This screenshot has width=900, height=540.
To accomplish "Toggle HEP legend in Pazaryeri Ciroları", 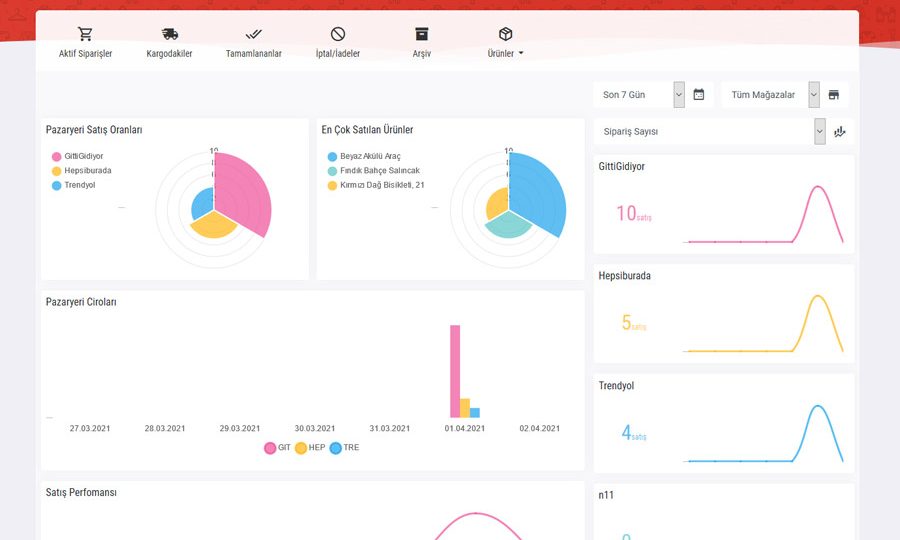I will 310,448.
